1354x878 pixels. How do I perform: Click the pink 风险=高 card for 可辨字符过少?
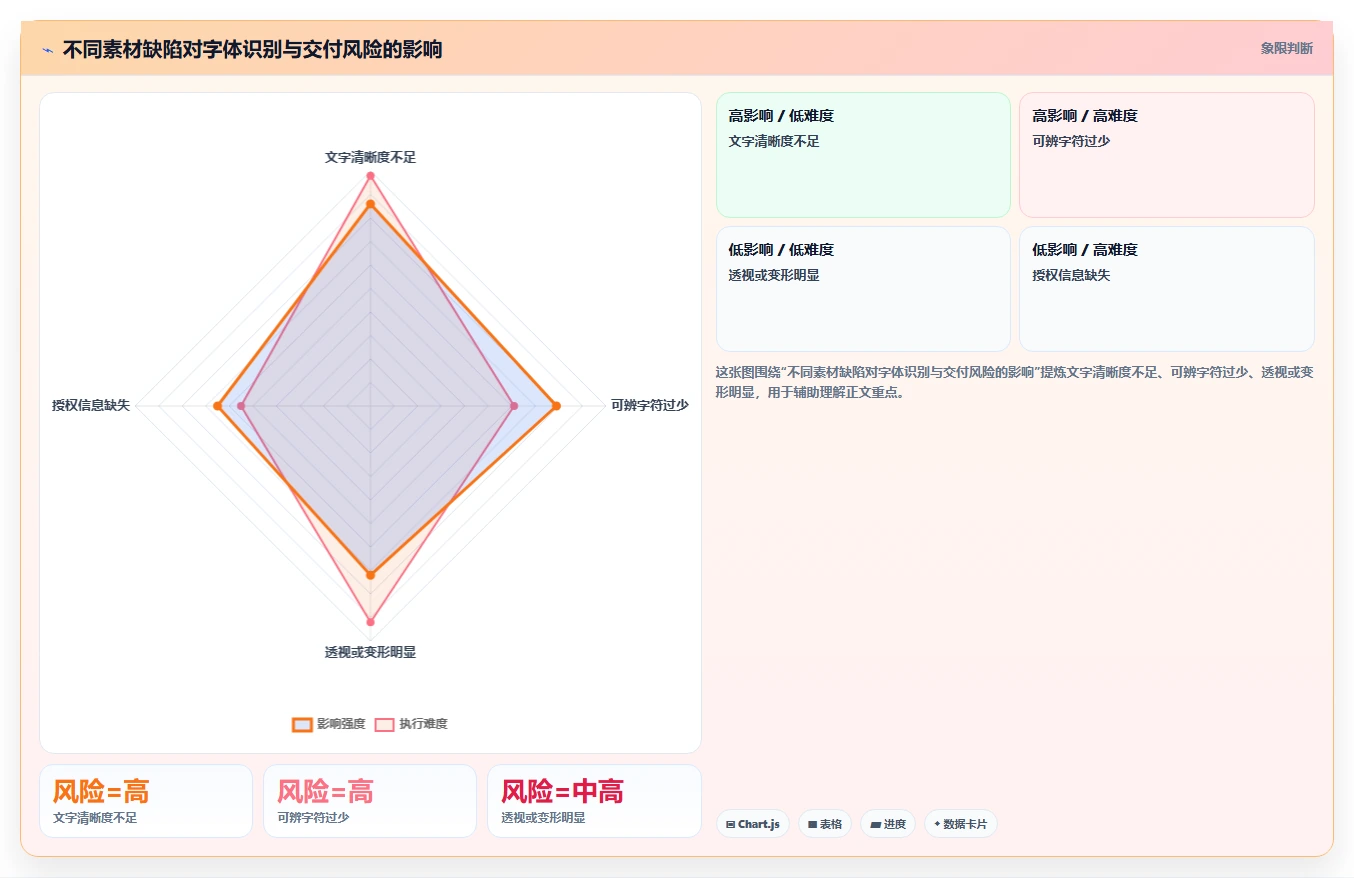[370, 801]
